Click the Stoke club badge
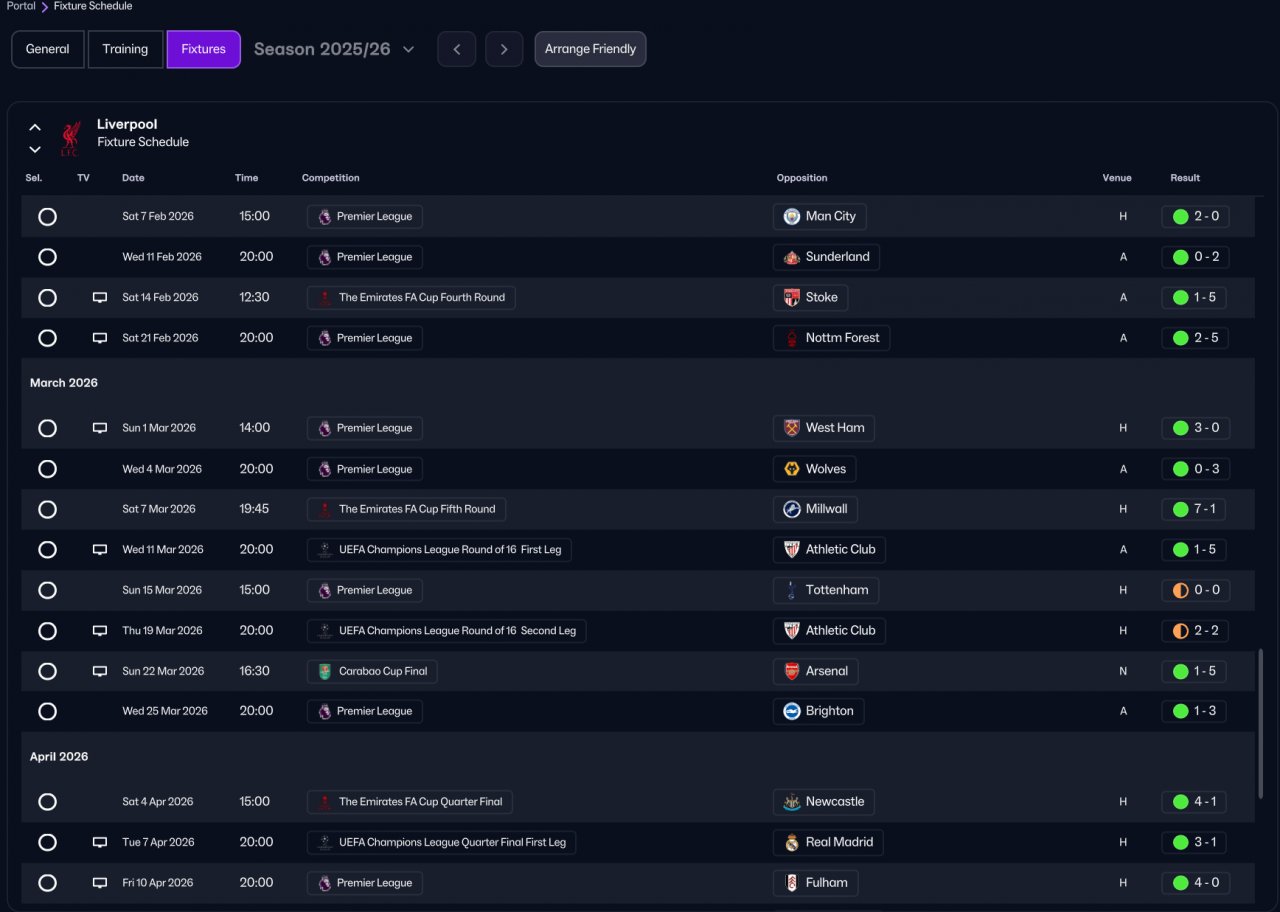Image resolution: width=1280 pixels, height=912 pixels. coord(792,297)
